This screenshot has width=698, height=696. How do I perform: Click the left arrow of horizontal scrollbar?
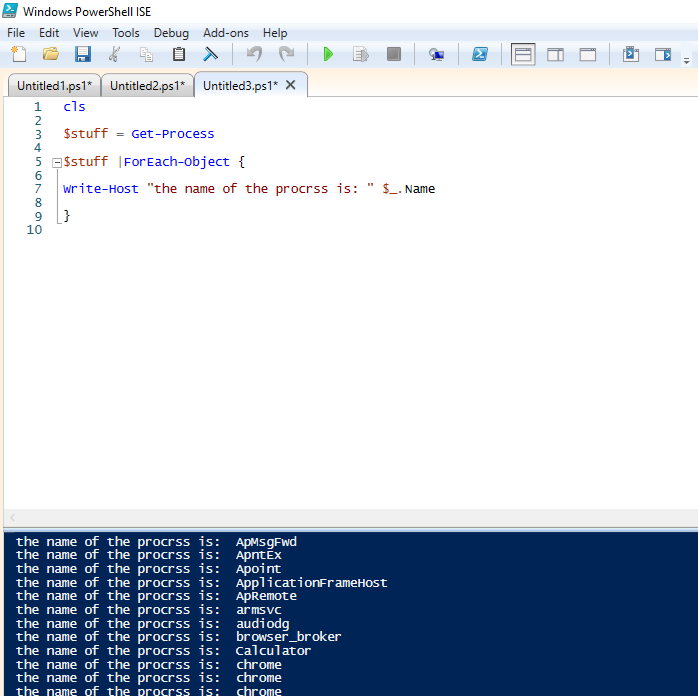click(x=12, y=517)
